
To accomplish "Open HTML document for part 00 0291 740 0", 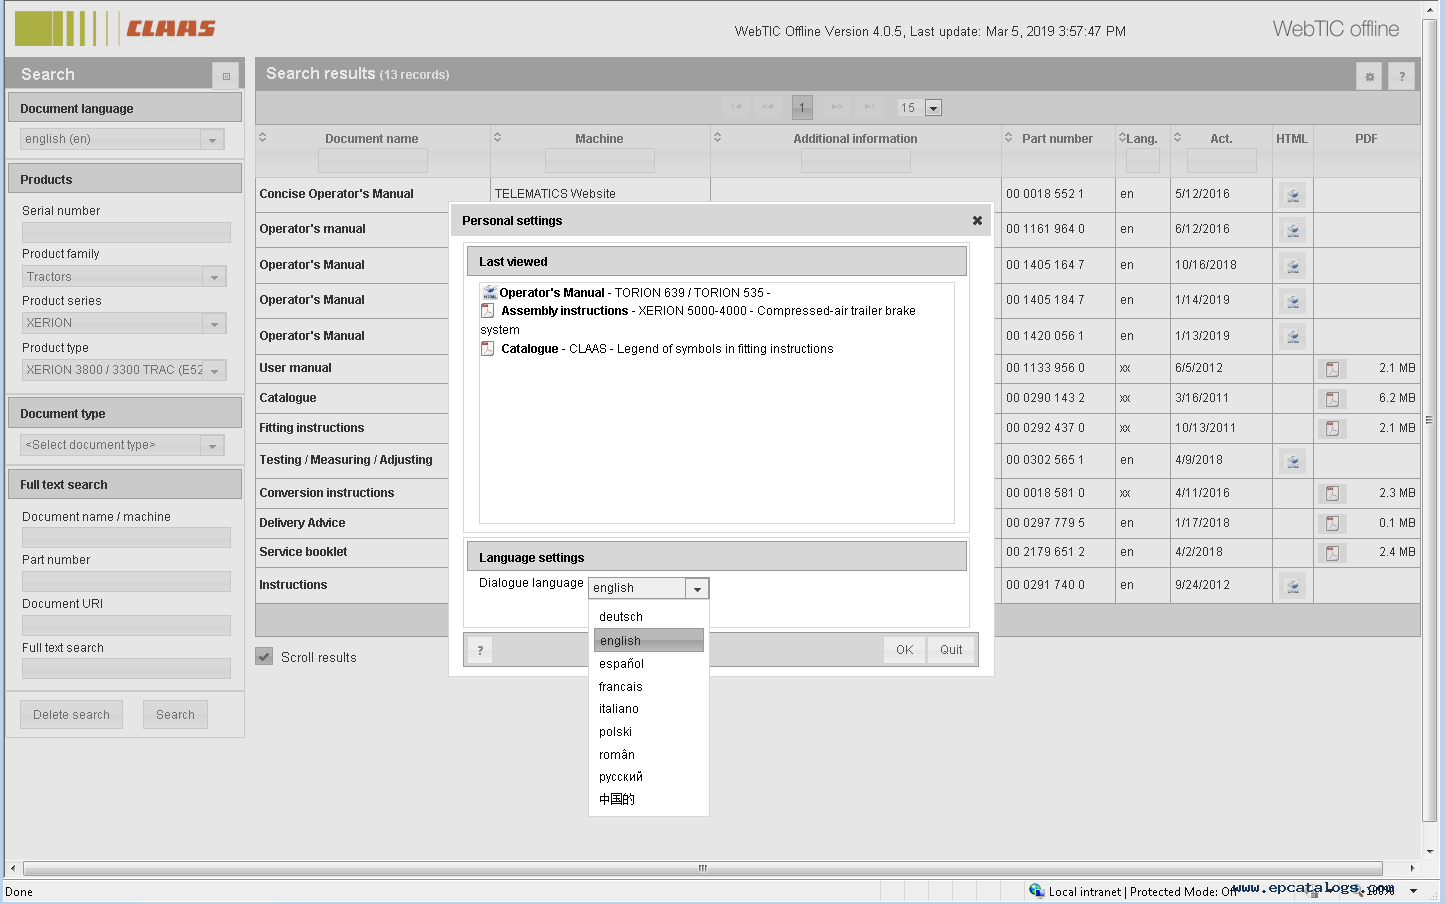I will click(x=1292, y=586).
